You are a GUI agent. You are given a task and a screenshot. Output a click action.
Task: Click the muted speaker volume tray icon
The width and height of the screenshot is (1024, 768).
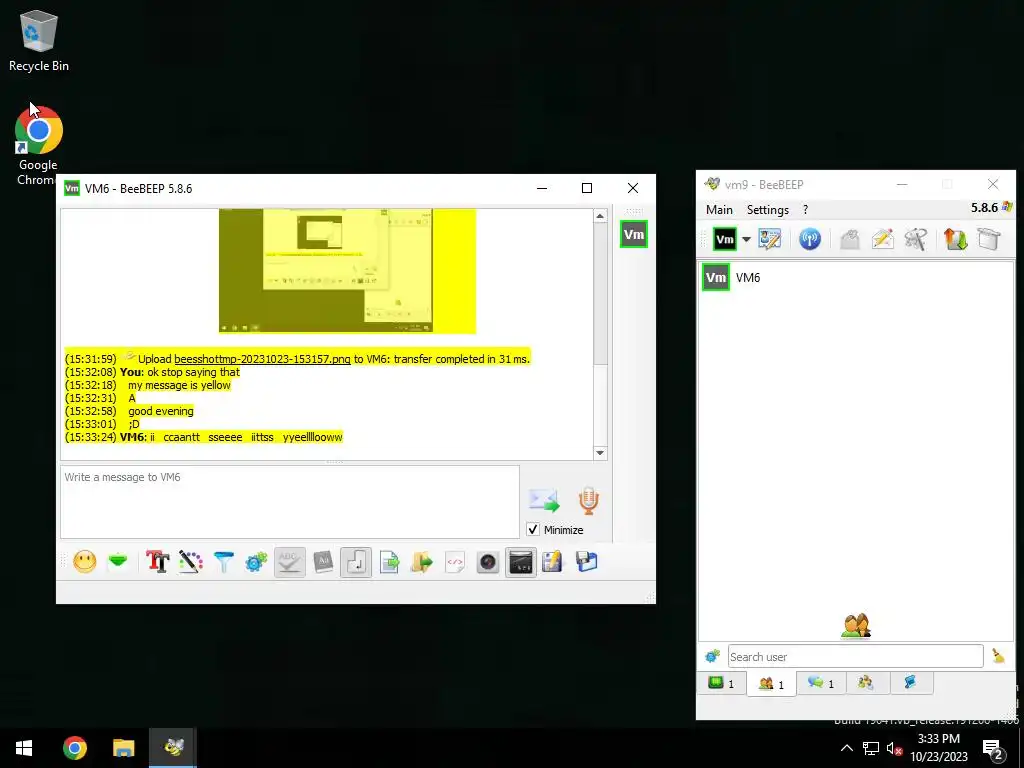pyautogui.click(x=894, y=748)
